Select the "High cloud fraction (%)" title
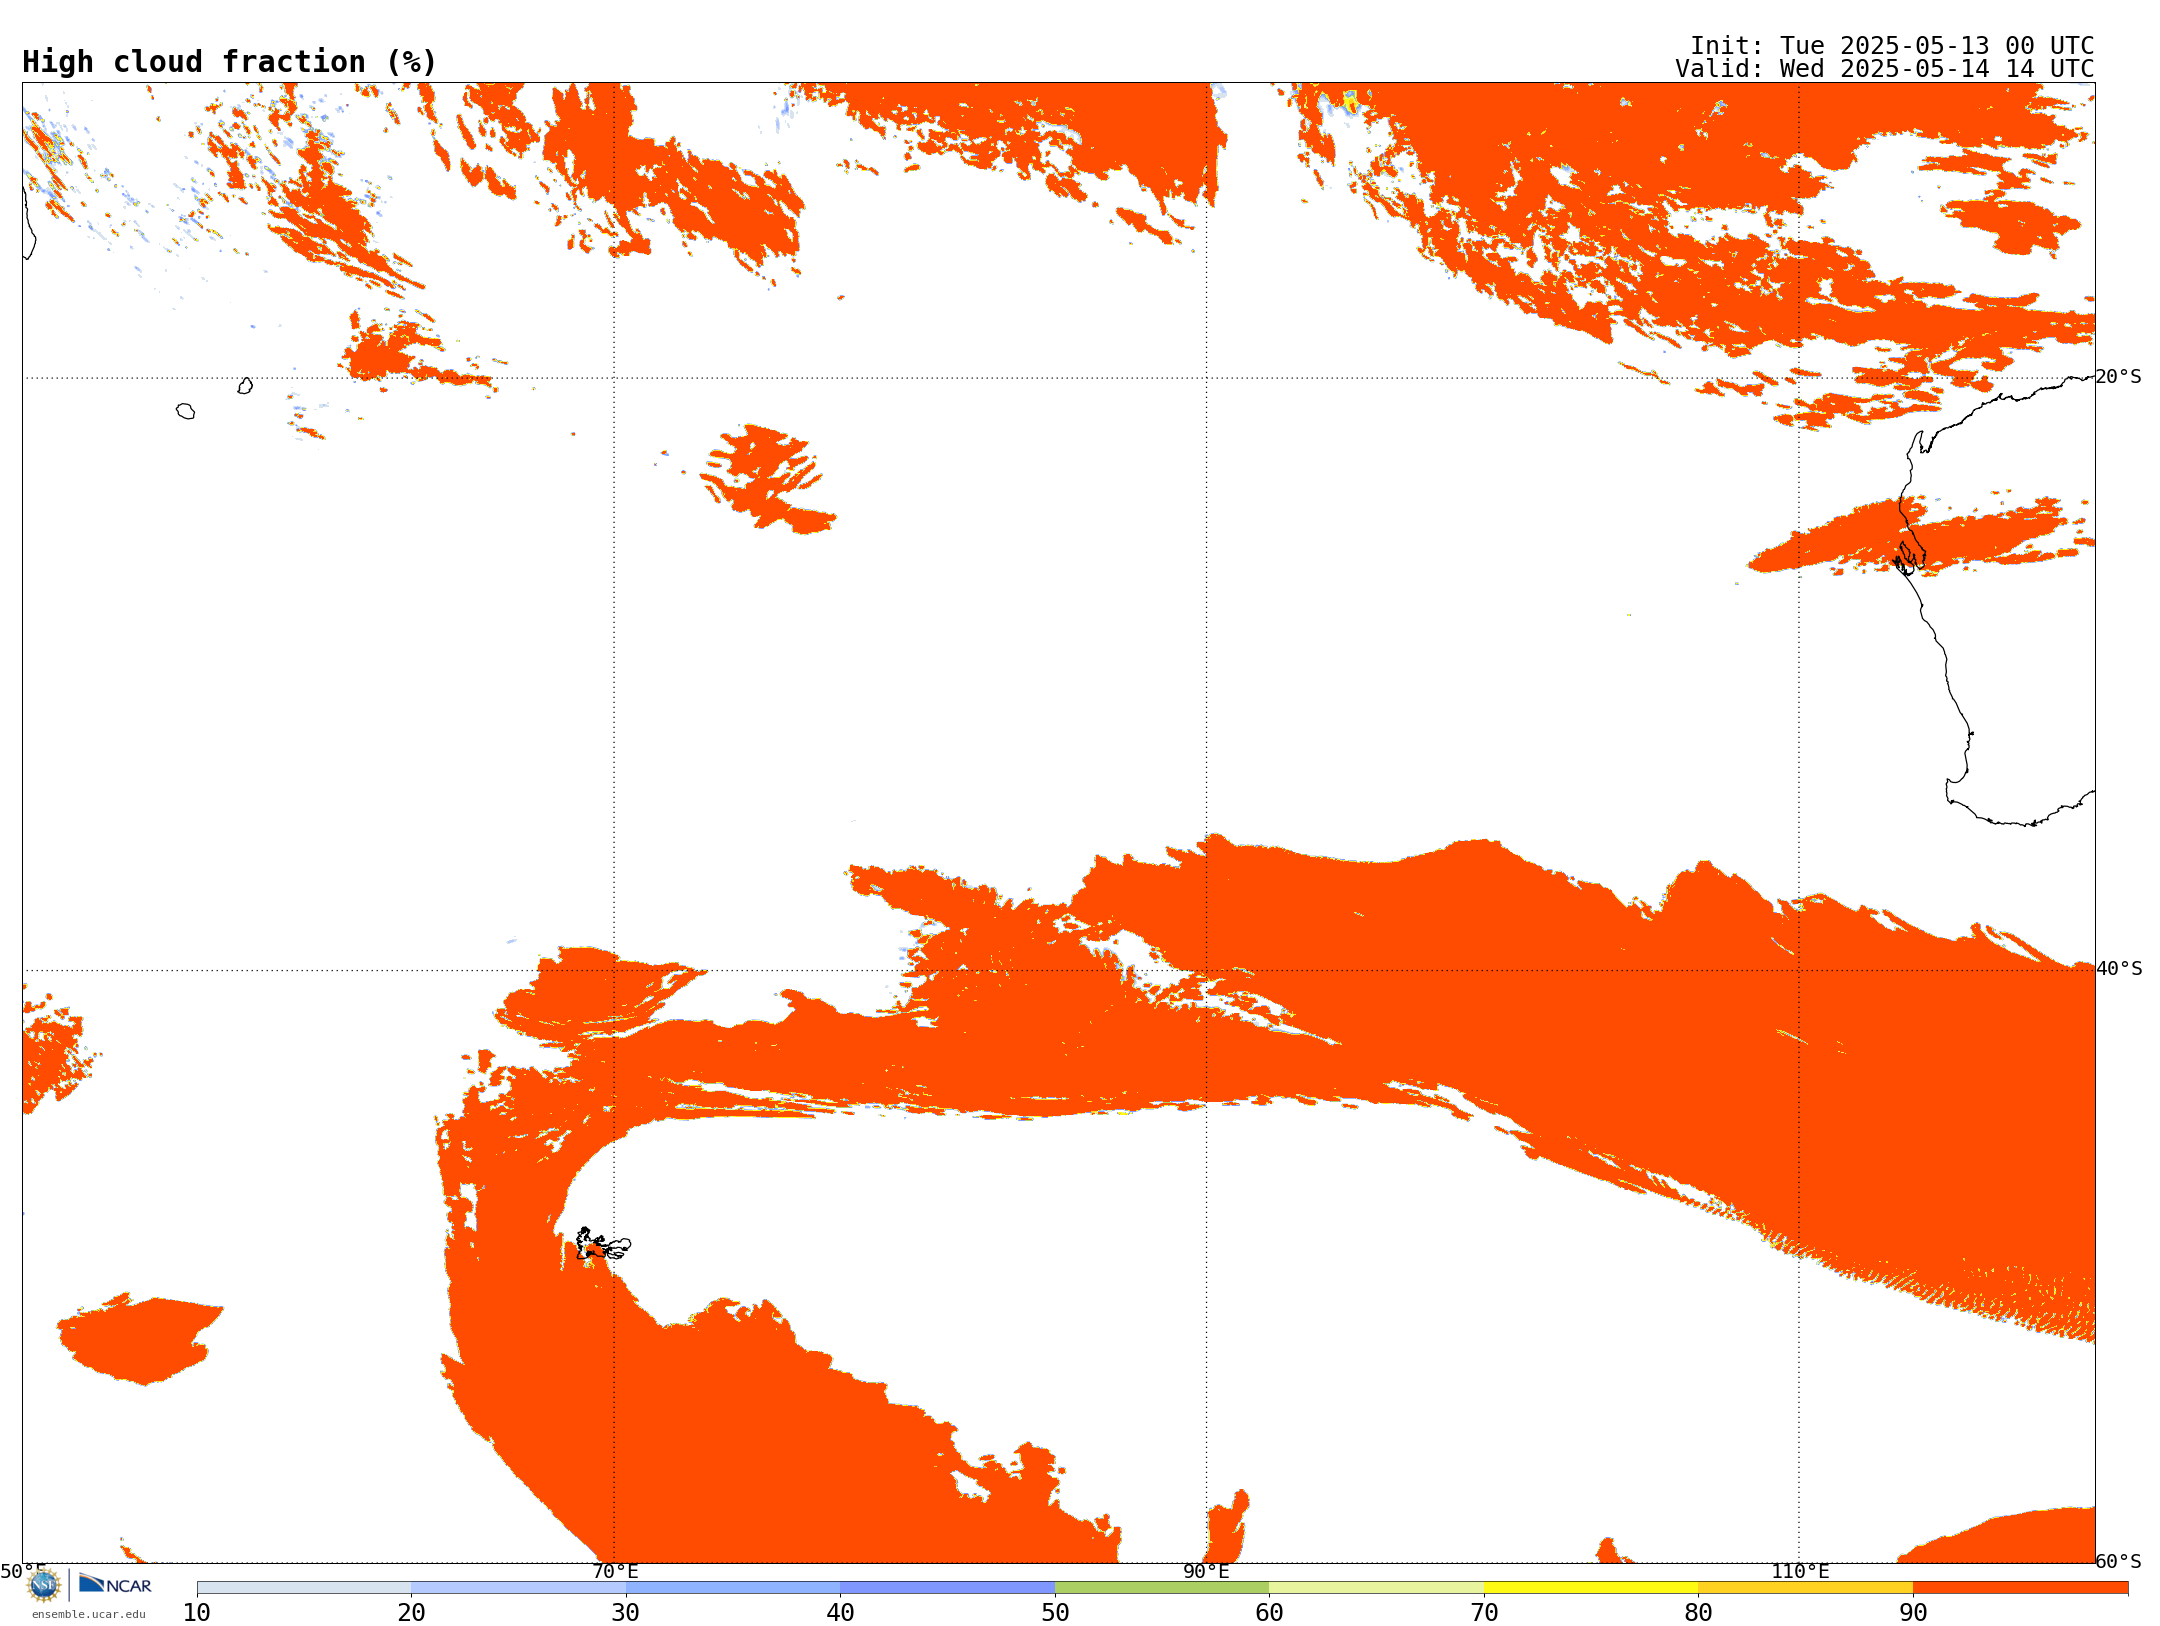The height and width of the screenshot is (1626, 2160). pyautogui.click(x=230, y=62)
